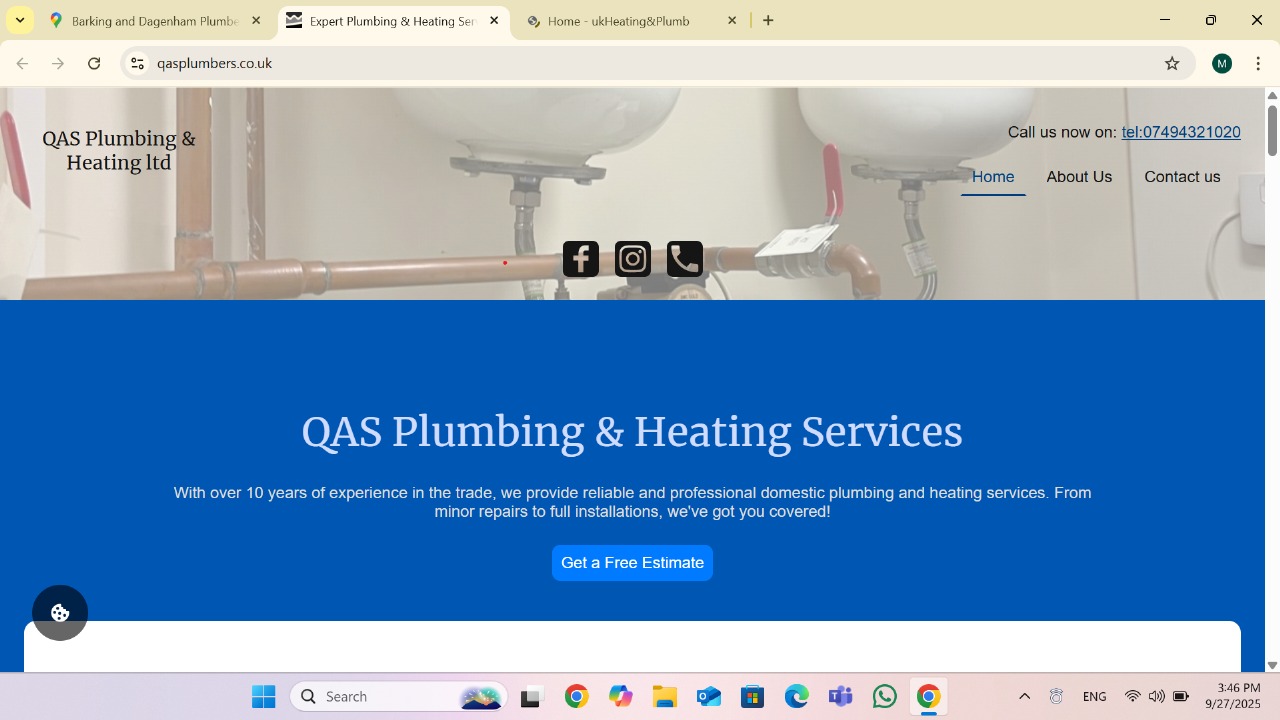Switch to Home - ukHeating&Plumb tab
Screen dimensions: 1280x720
click(632, 20)
